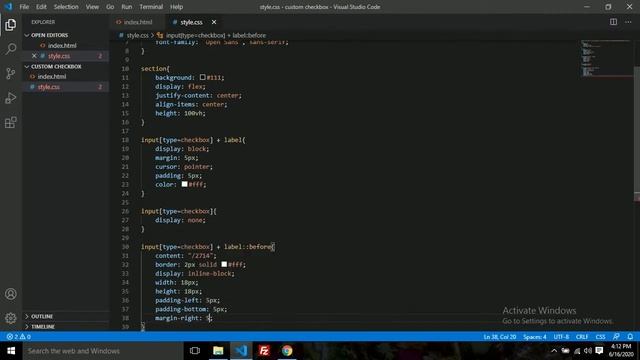Image resolution: width=640 pixels, height=360 pixels.
Task: Select index.html under Open Editors
Action: click(62, 45)
